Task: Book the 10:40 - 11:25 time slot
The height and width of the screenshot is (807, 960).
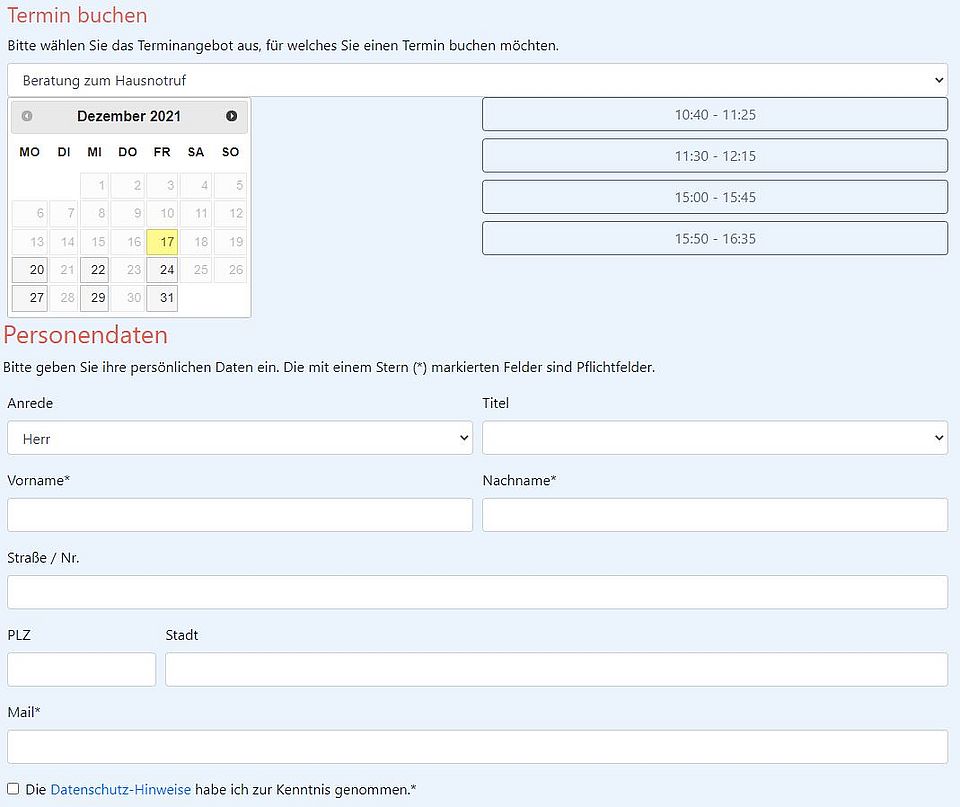Action: tap(715, 115)
